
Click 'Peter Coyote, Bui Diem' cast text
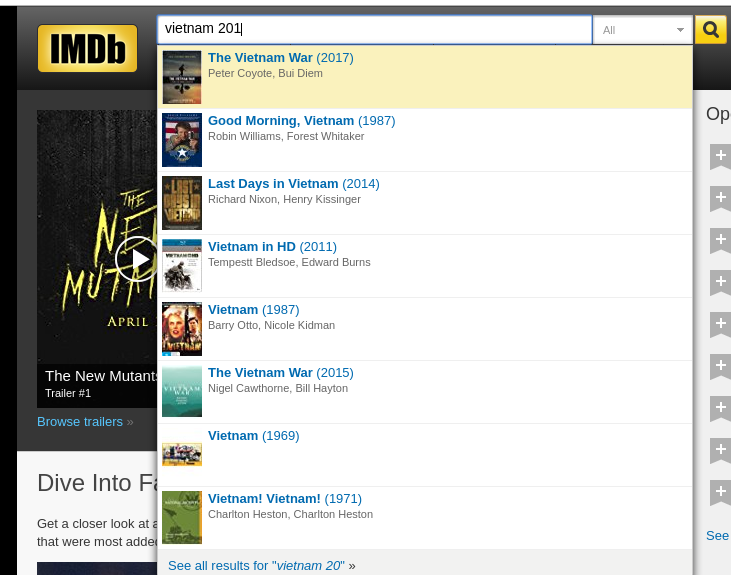[x=265, y=73]
